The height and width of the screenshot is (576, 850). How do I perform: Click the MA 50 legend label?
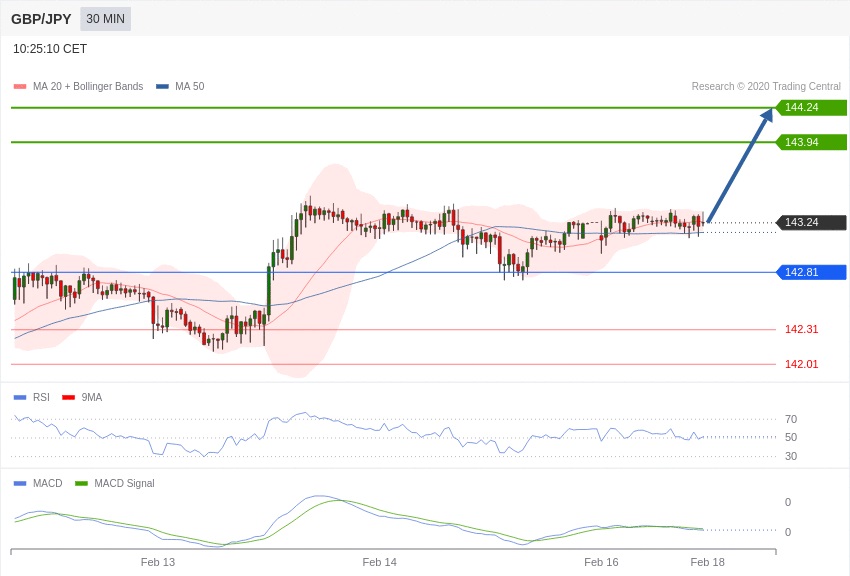click(x=190, y=86)
